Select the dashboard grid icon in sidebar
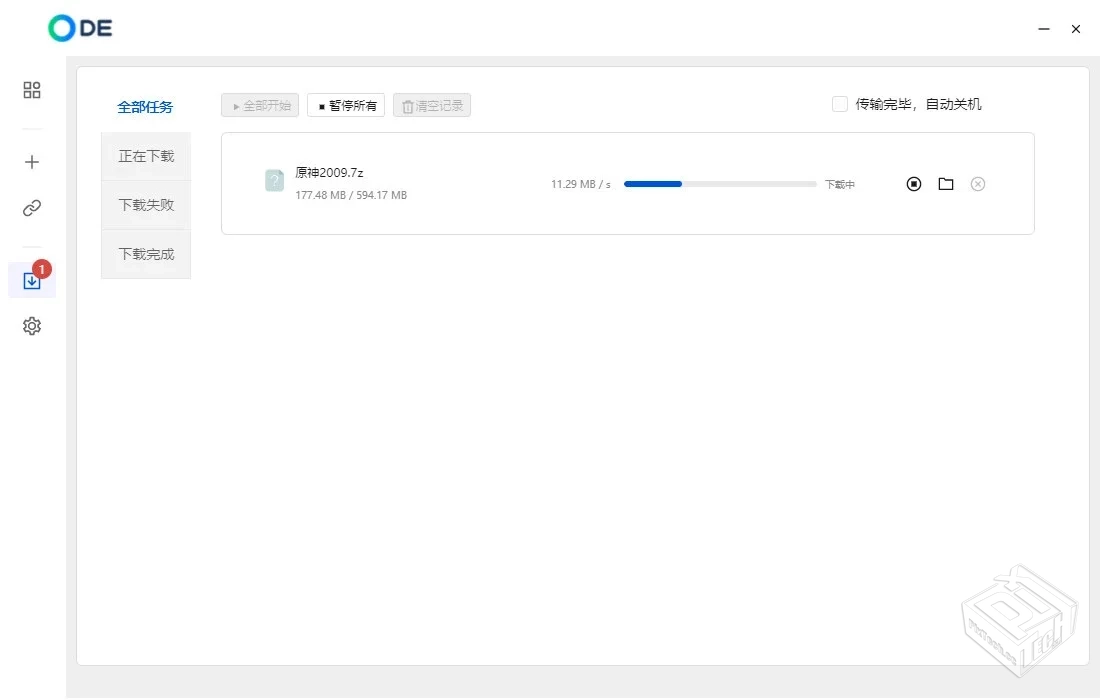 coord(31,89)
